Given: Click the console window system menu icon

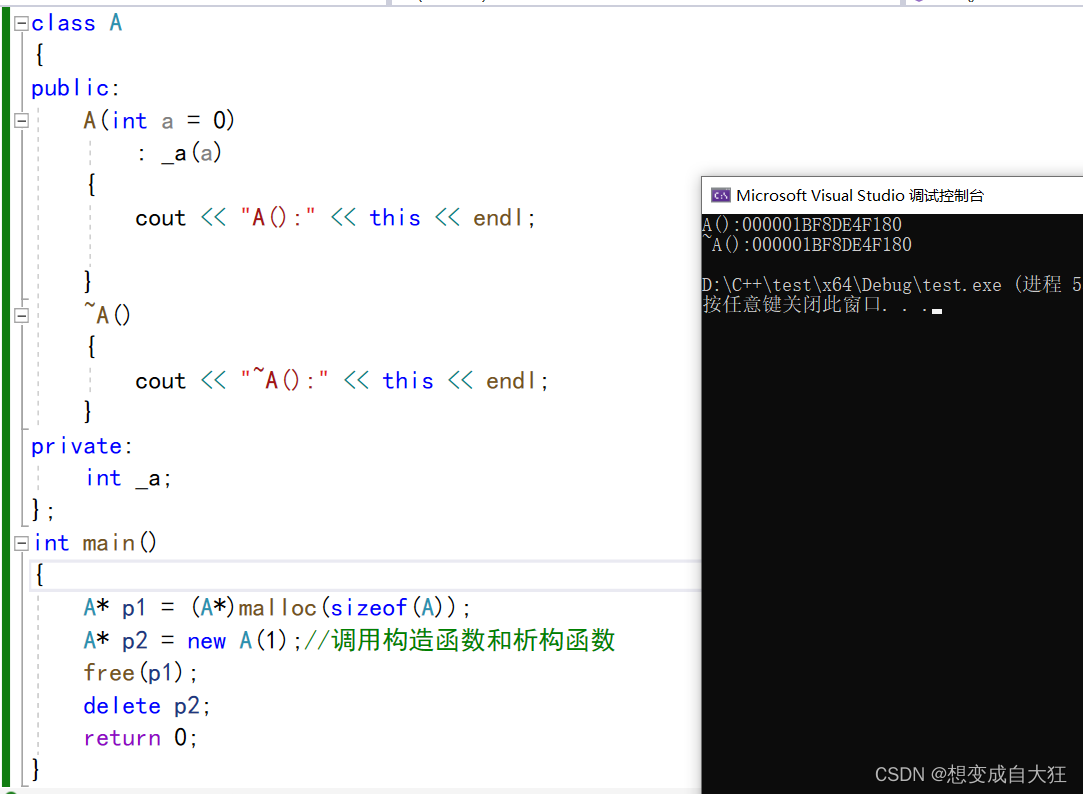Looking at the screenshot, I should [720, 195].
